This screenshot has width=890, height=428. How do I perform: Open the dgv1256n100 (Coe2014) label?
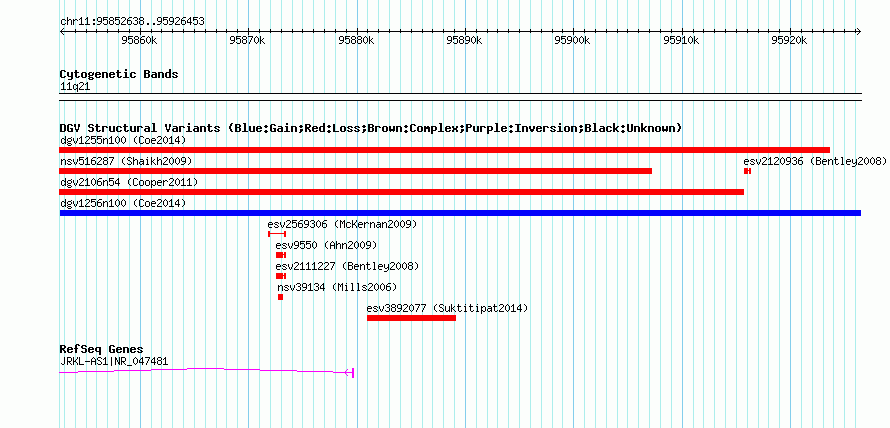tap(123, 203)
